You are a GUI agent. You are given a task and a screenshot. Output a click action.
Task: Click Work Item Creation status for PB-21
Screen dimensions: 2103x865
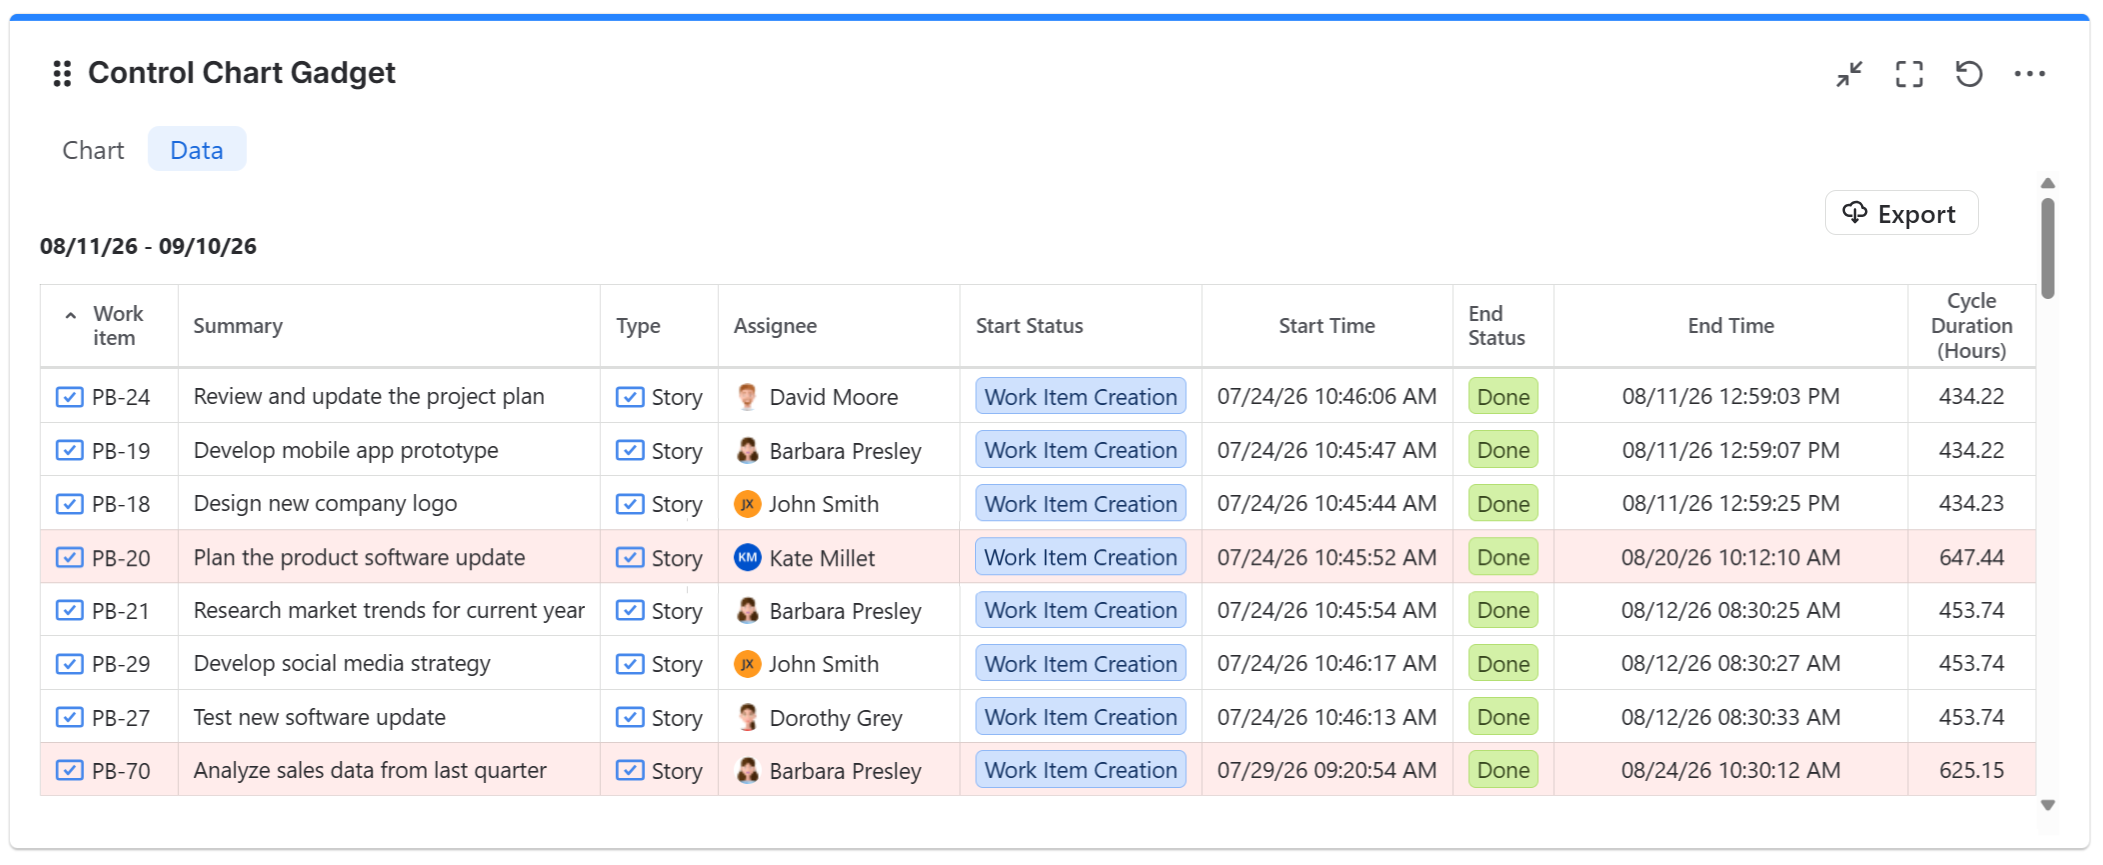coord(1081,610)
